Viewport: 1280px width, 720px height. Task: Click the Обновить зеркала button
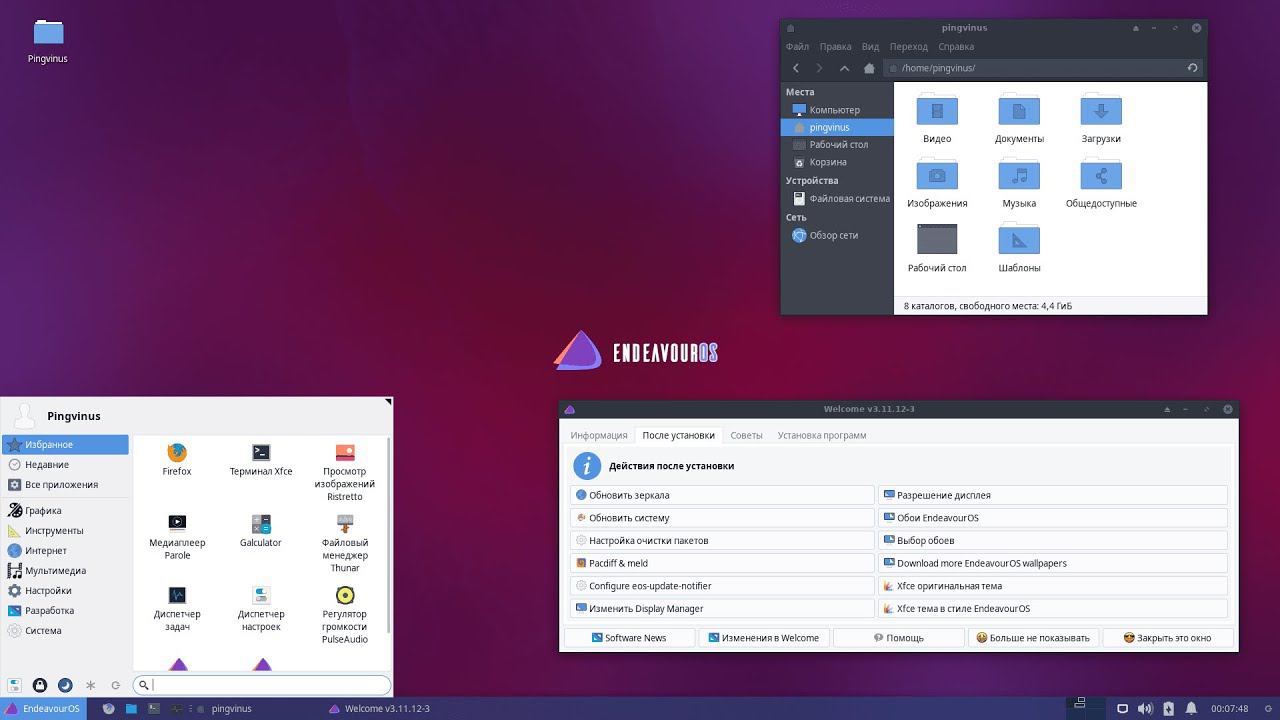tap(722, 495)
